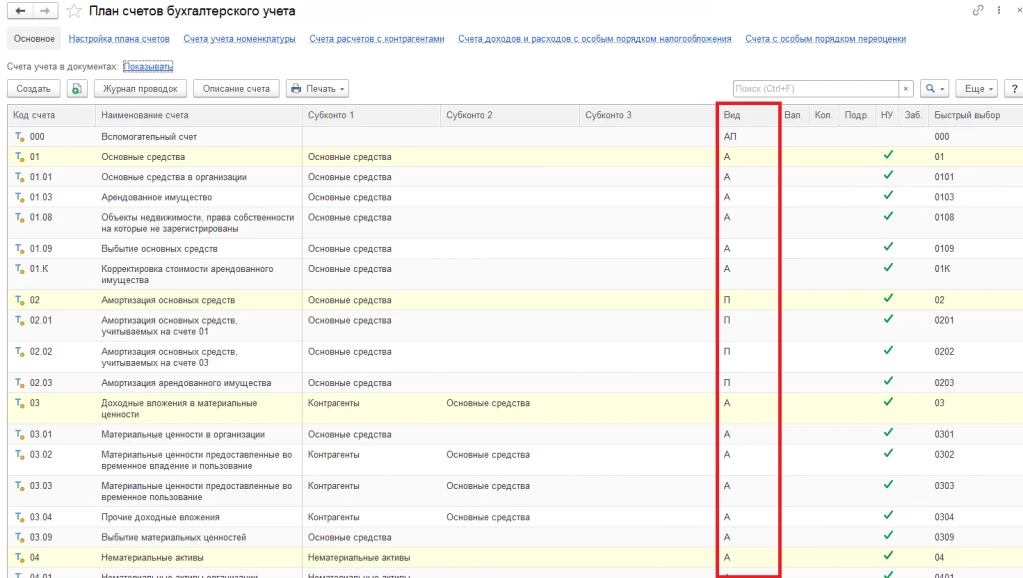Select the Вспомогательный счет row
The width and height of the screenshot is (1023, 578).
(x=515, y=137)
